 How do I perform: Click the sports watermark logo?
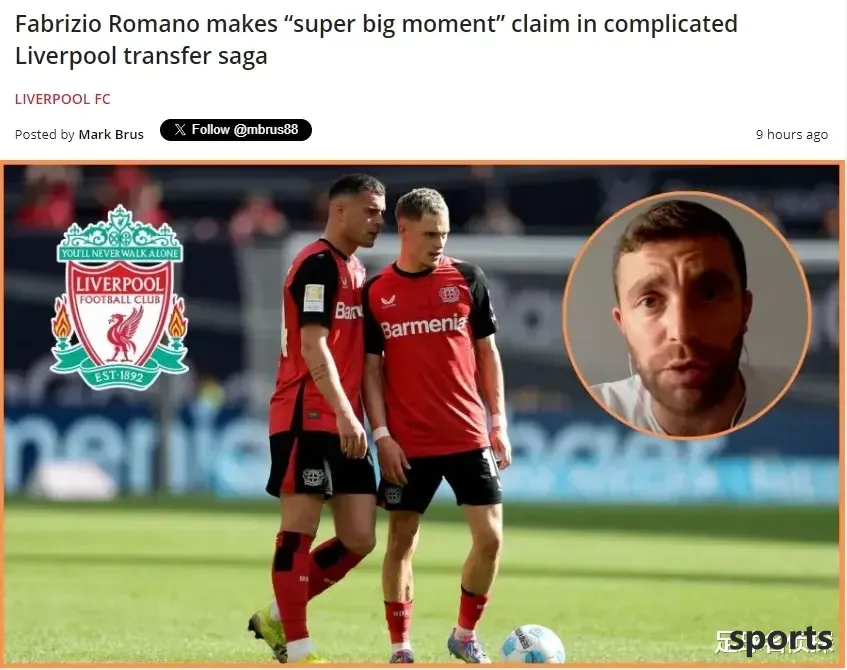(774, 641)
